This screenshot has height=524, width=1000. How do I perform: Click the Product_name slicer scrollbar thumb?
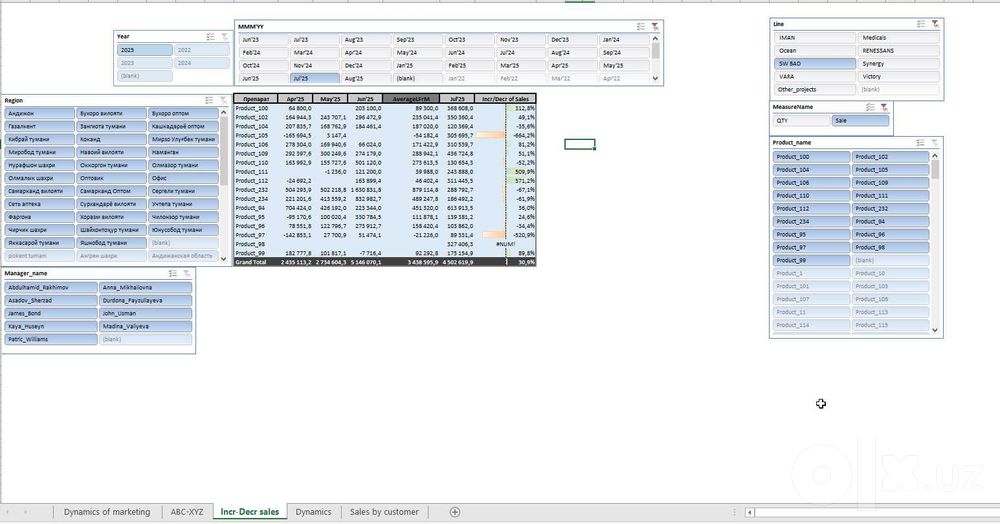tap(935, 169)
